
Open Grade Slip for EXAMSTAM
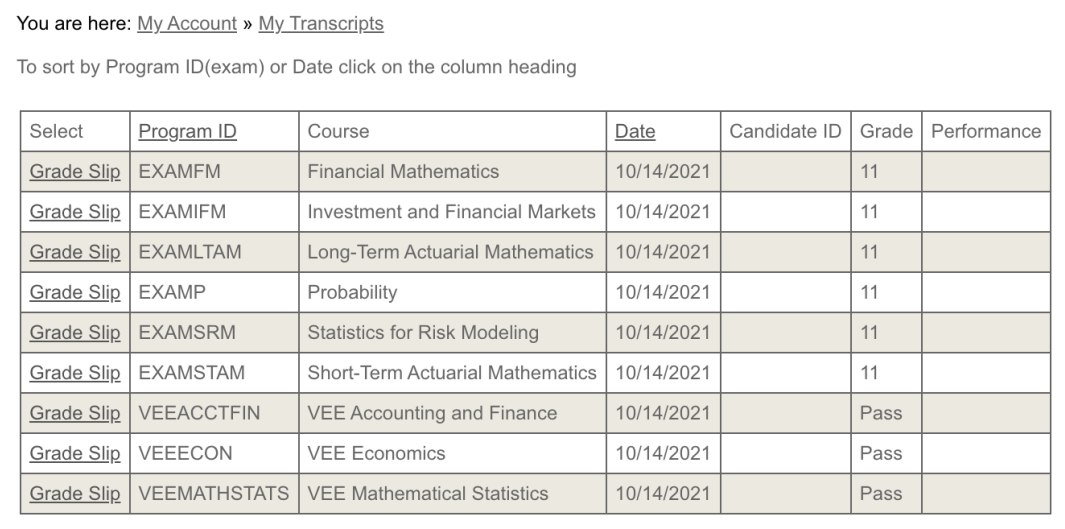pyautogui.click(x=75, y=373)
